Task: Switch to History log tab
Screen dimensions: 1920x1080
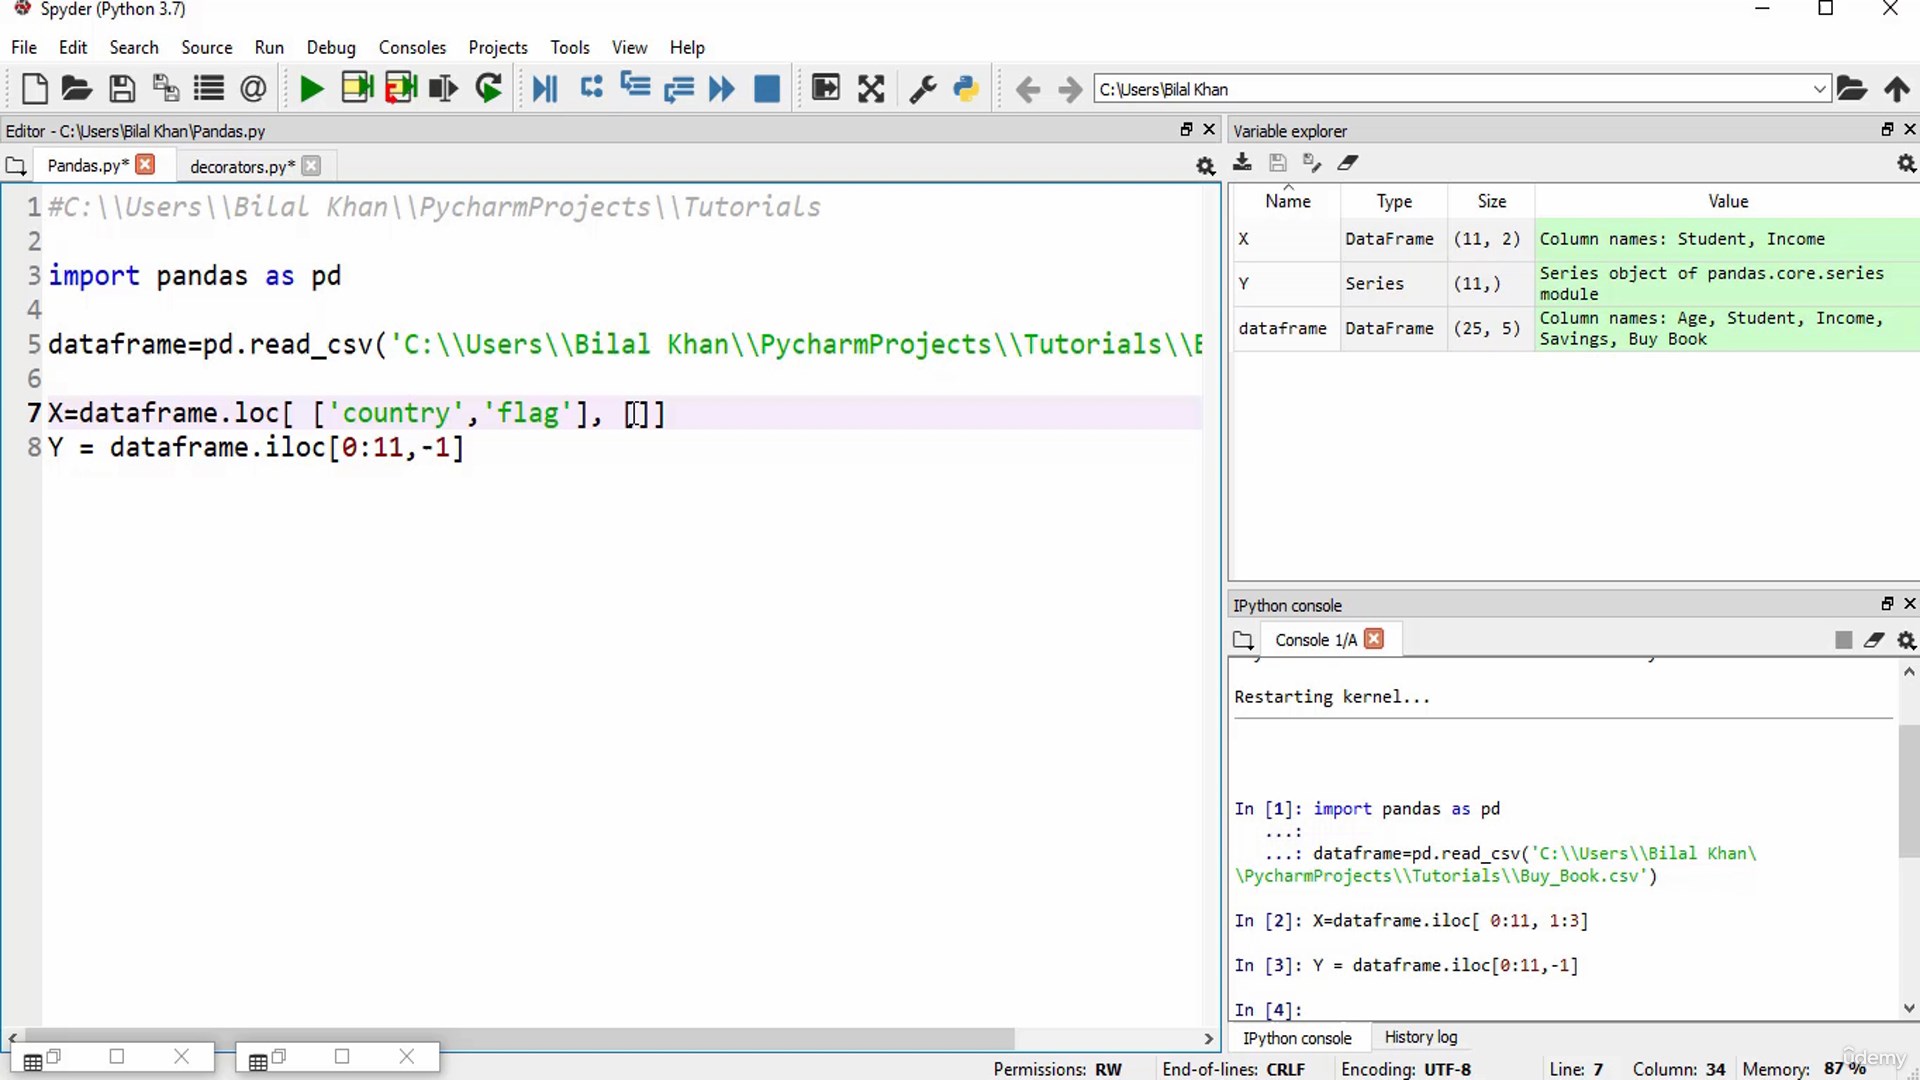Action: (1420, 1037)
